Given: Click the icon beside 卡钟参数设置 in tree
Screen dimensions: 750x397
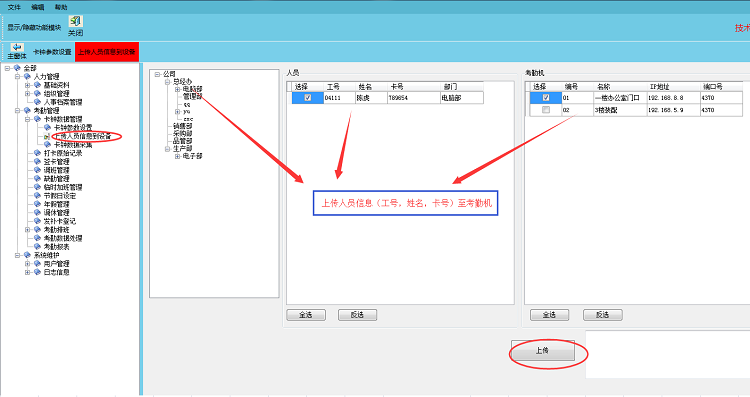Looking at the screenshot, I should point(47,128).
